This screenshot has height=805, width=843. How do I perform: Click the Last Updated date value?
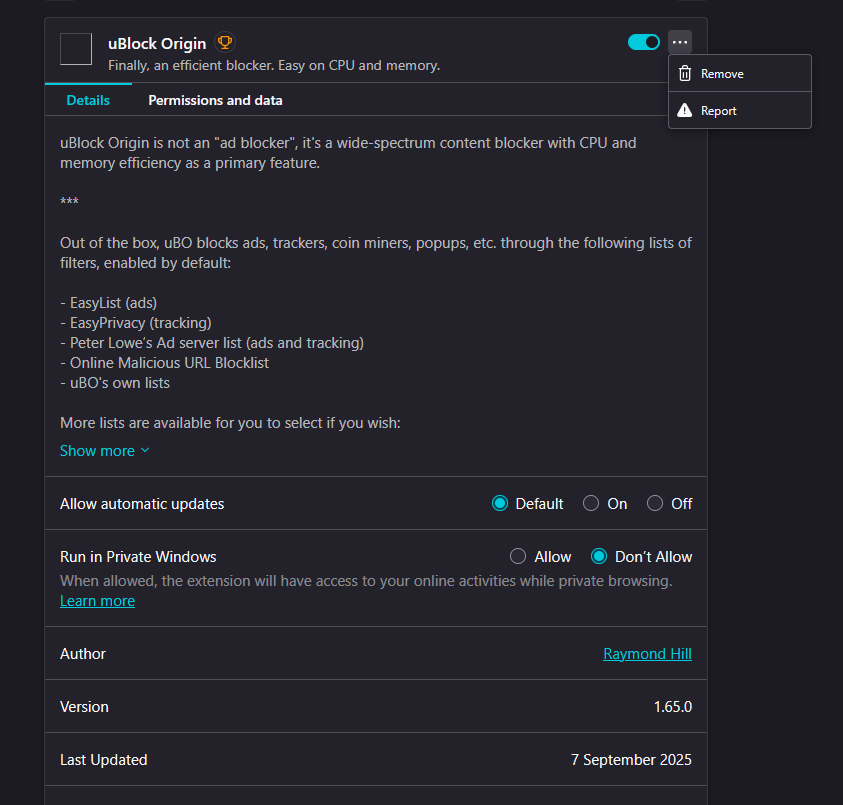(x=631, y=760)
